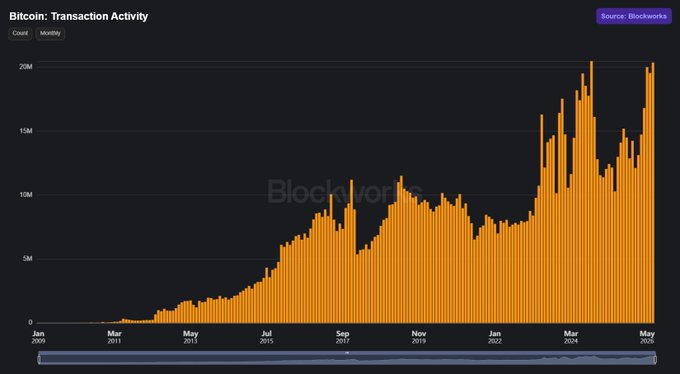
Task: Click the Count filter button
Action: [20, 33]
